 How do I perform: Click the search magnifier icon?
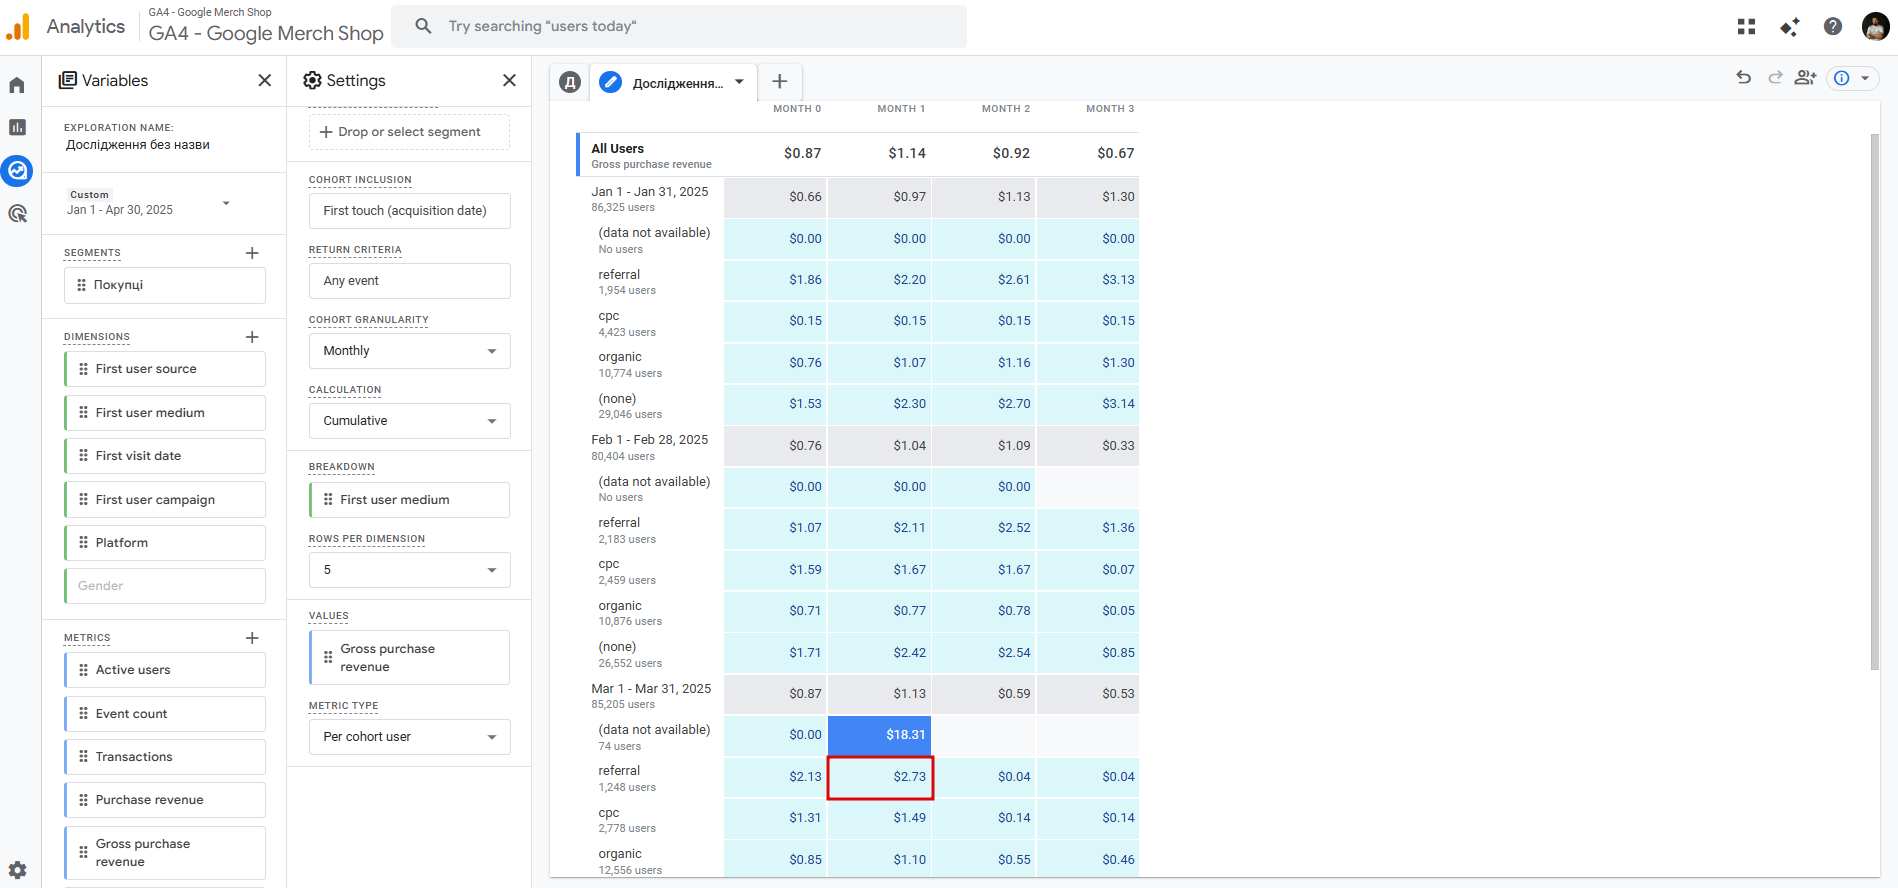point(424,26)
